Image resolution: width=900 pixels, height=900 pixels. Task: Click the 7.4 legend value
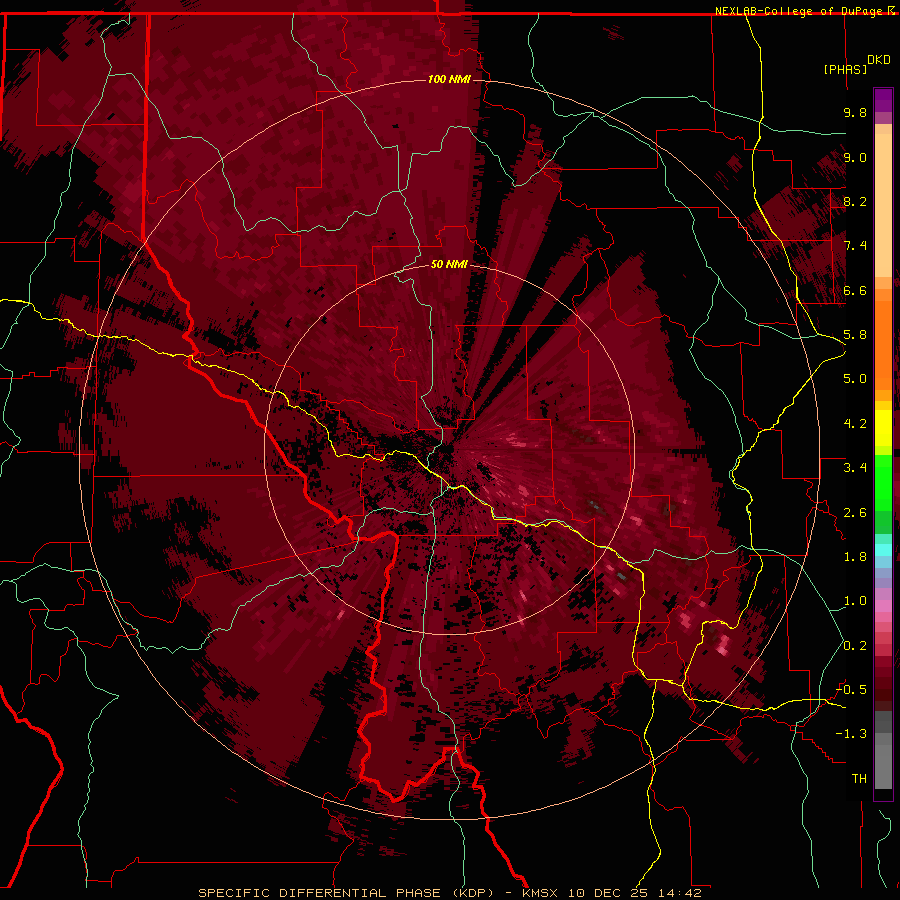coord(855,246)
